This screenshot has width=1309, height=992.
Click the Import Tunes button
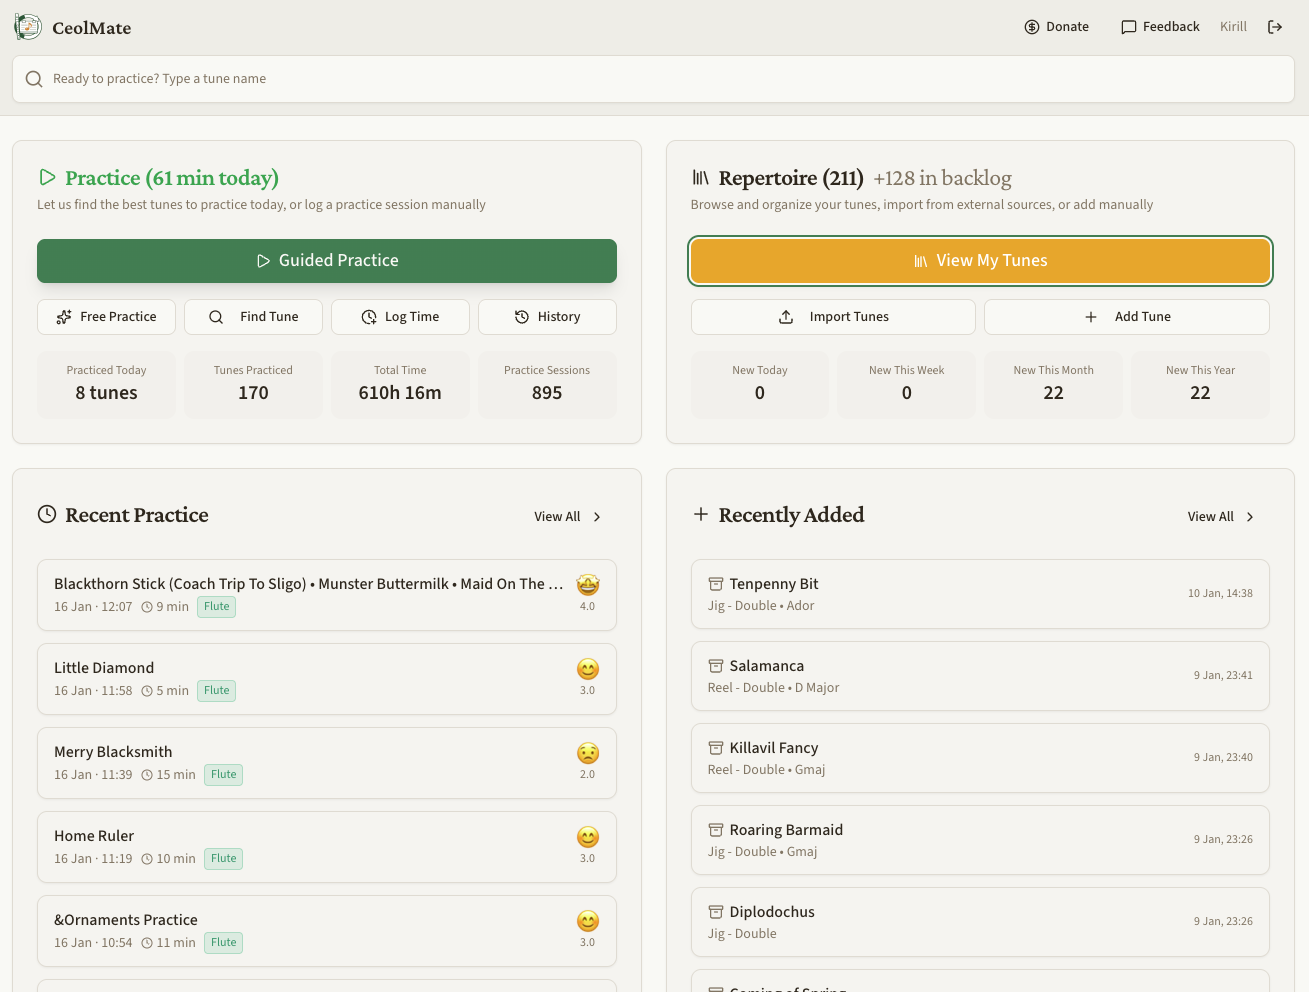tap(833, 317)
